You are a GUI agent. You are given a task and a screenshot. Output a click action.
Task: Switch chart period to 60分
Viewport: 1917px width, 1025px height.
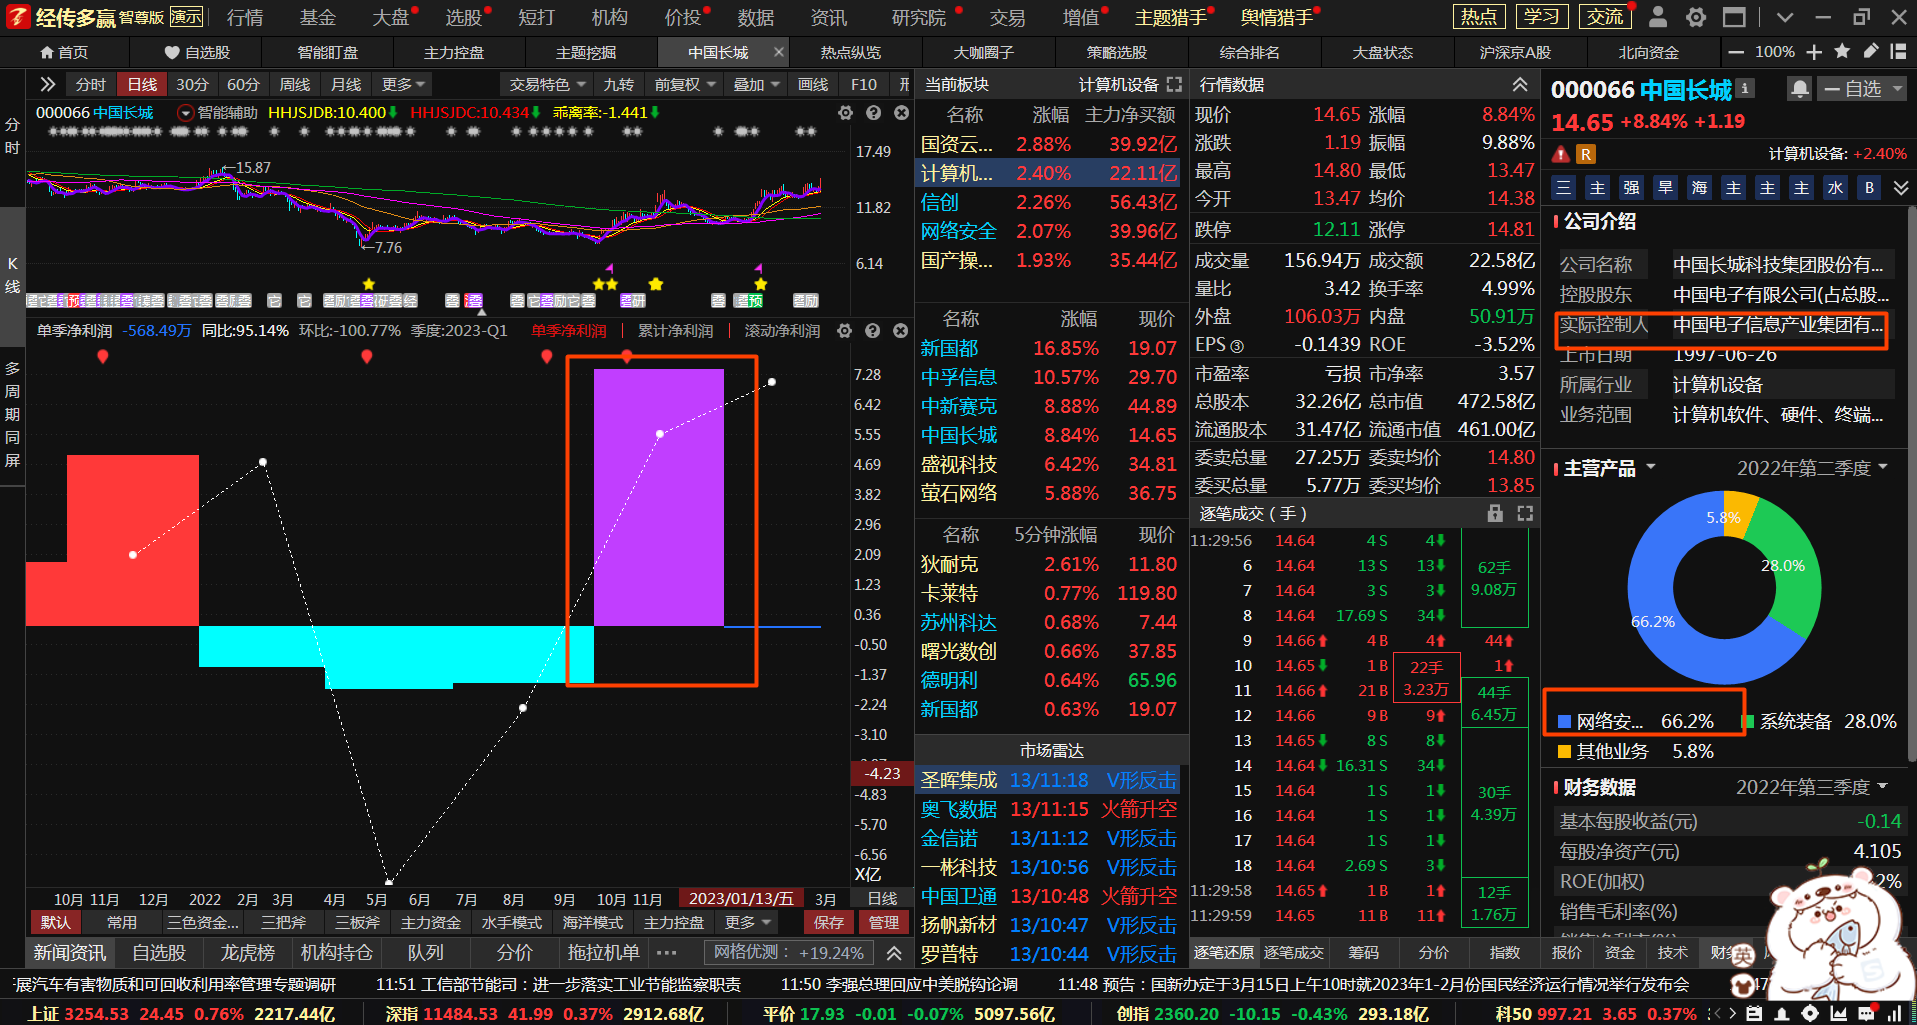coord(243,85)
